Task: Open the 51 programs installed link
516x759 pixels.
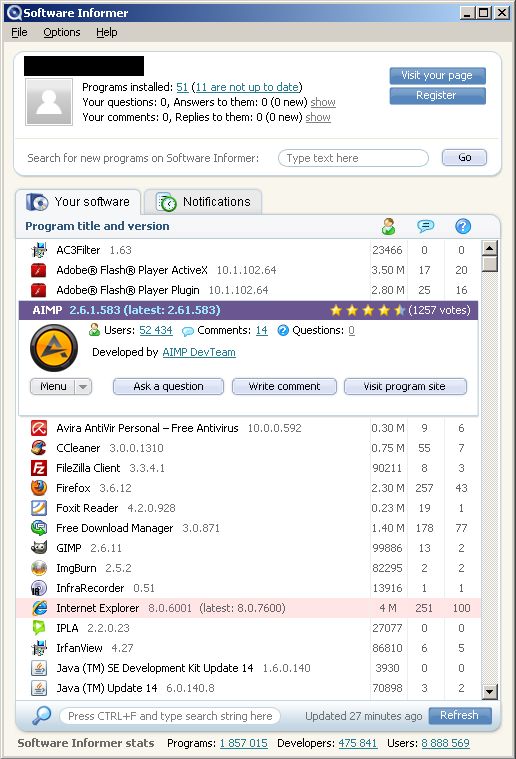Action: click(182, 87)
